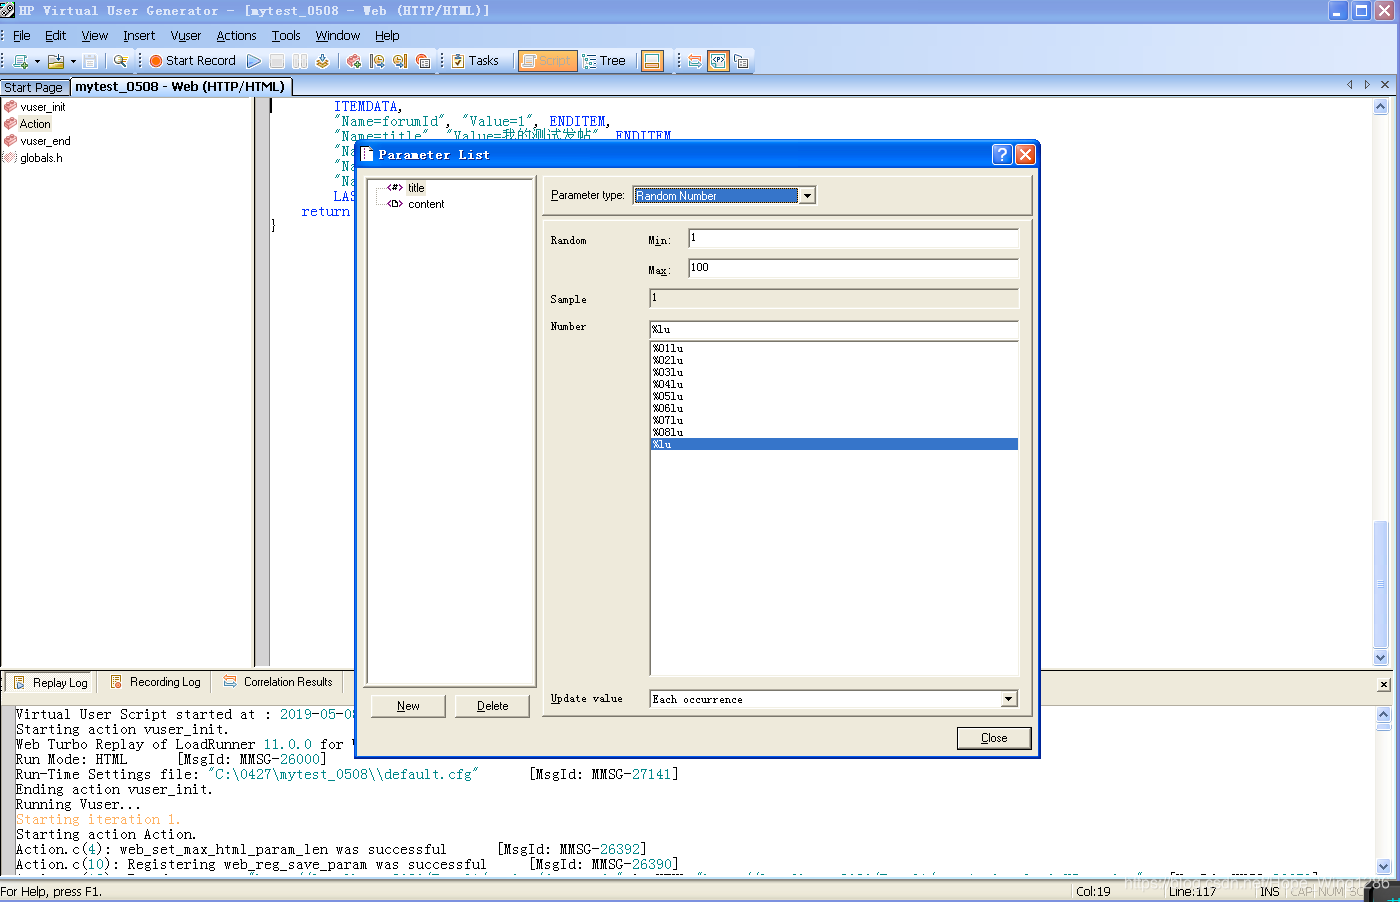Close the Parameter List dialog with Close button

pos(994,738)
